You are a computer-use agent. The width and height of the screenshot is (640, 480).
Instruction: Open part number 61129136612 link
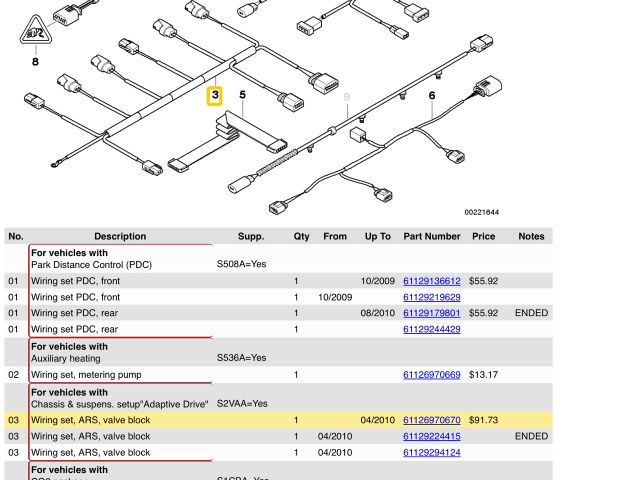pos(431,282)
